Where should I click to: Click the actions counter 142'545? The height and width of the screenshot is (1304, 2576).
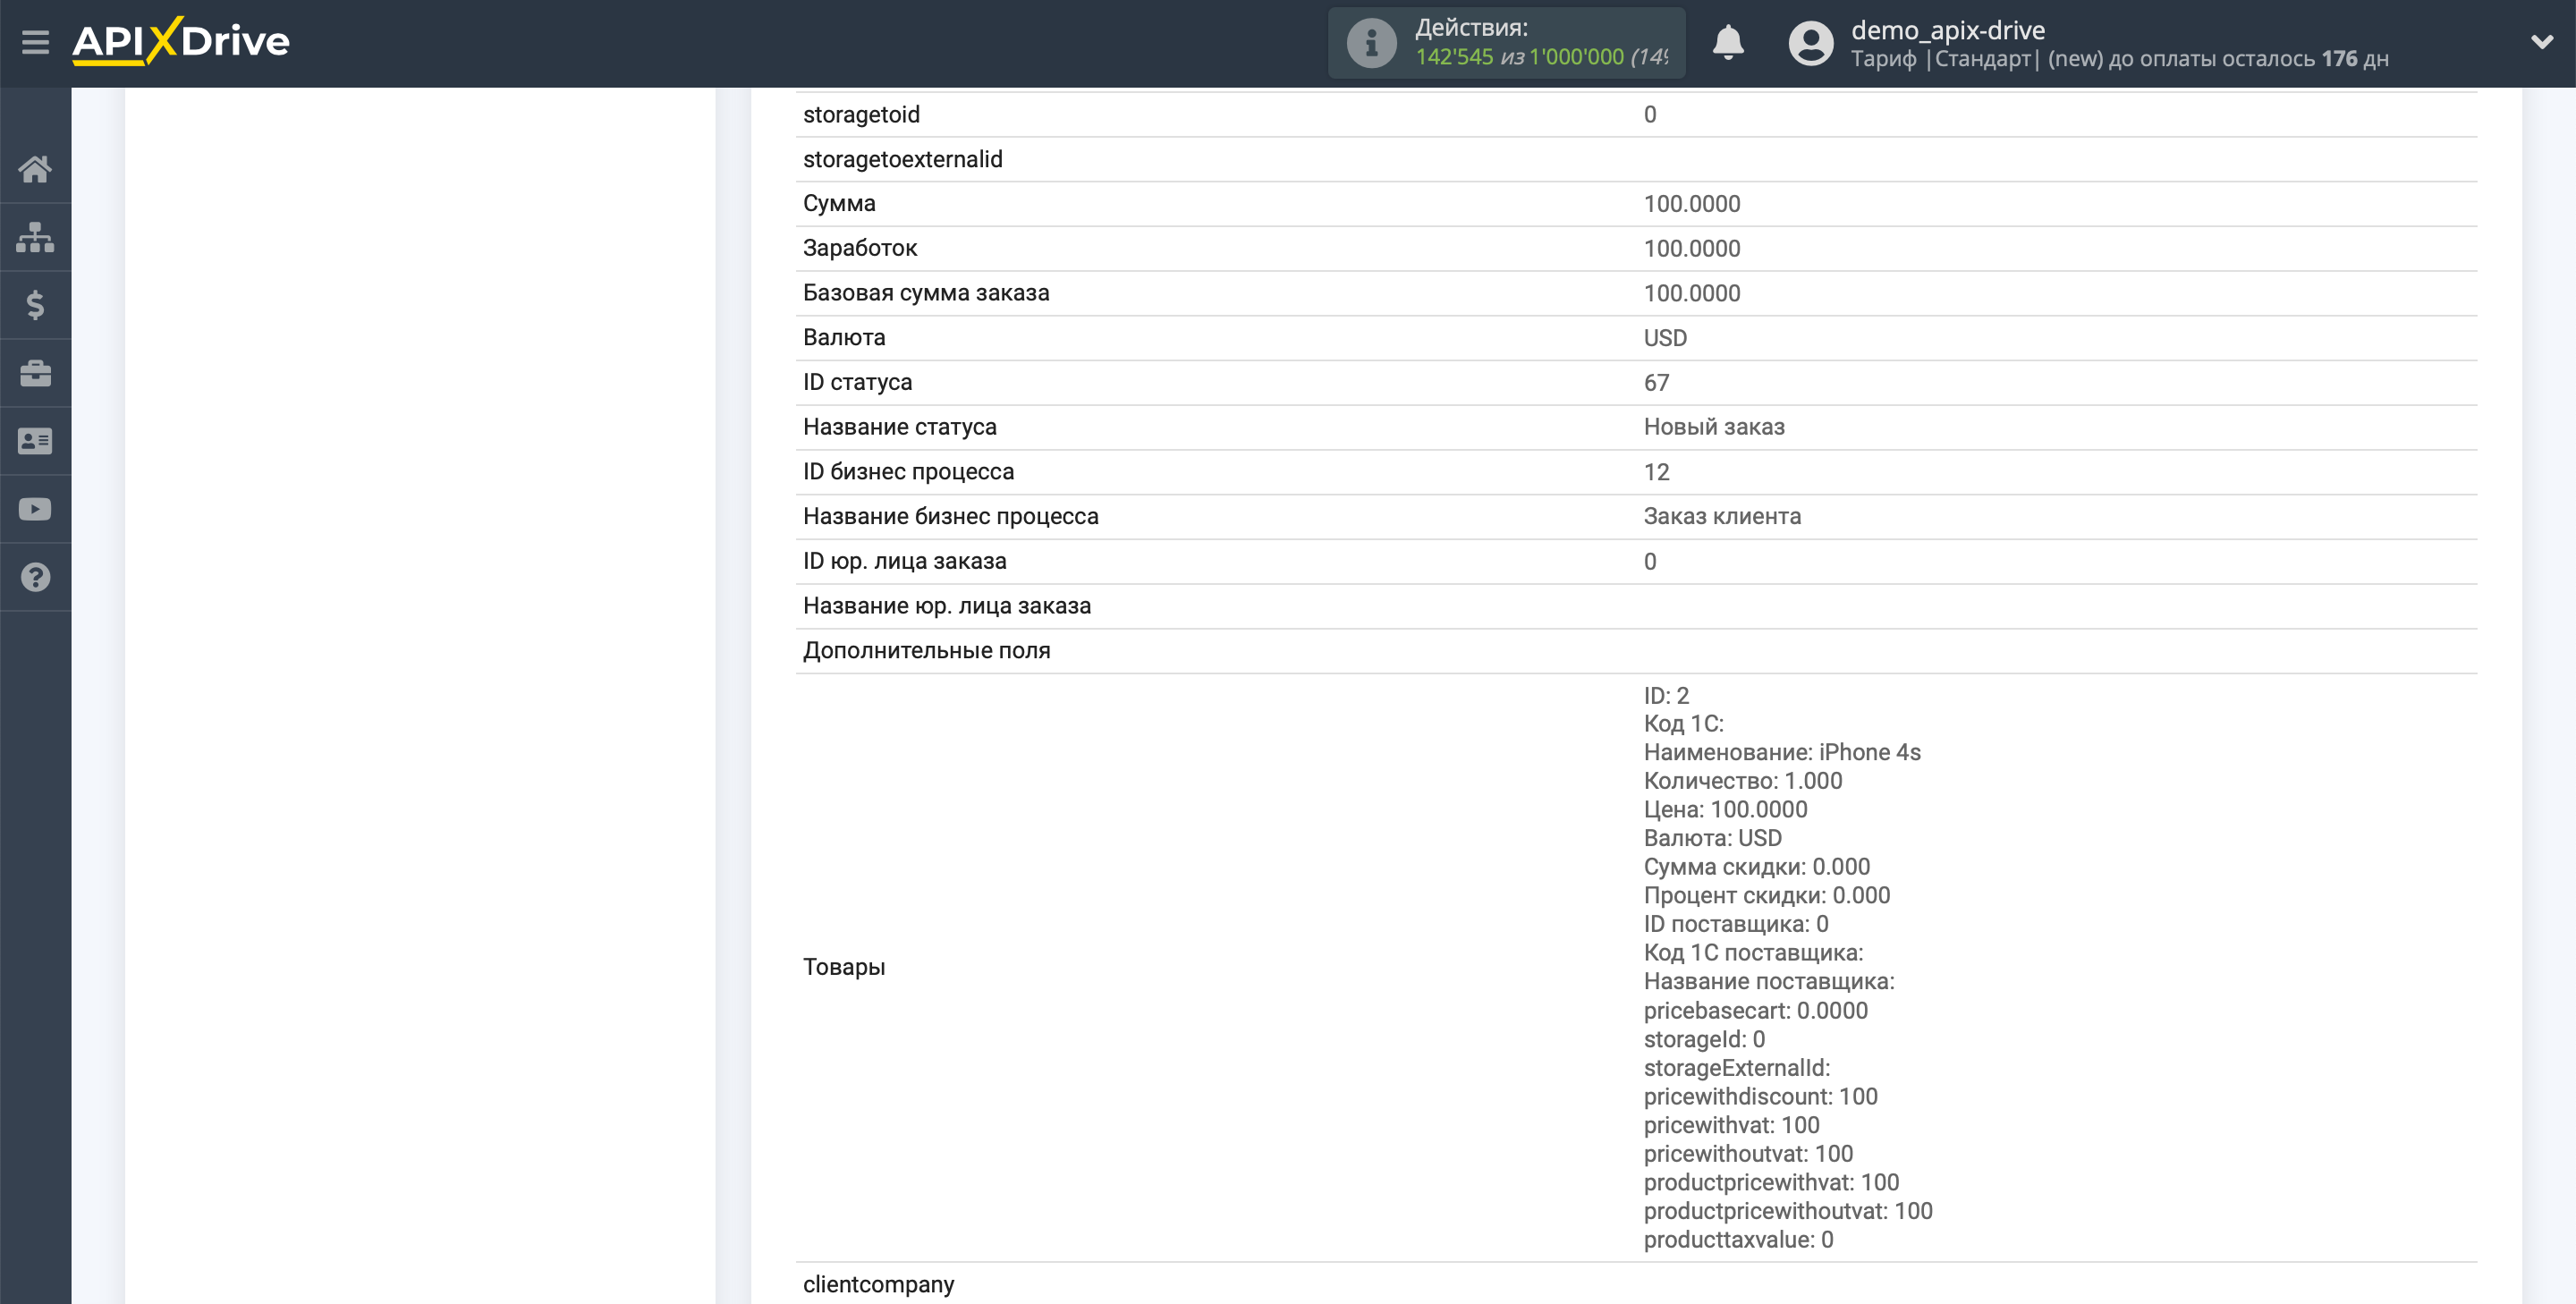[1454, 57]
